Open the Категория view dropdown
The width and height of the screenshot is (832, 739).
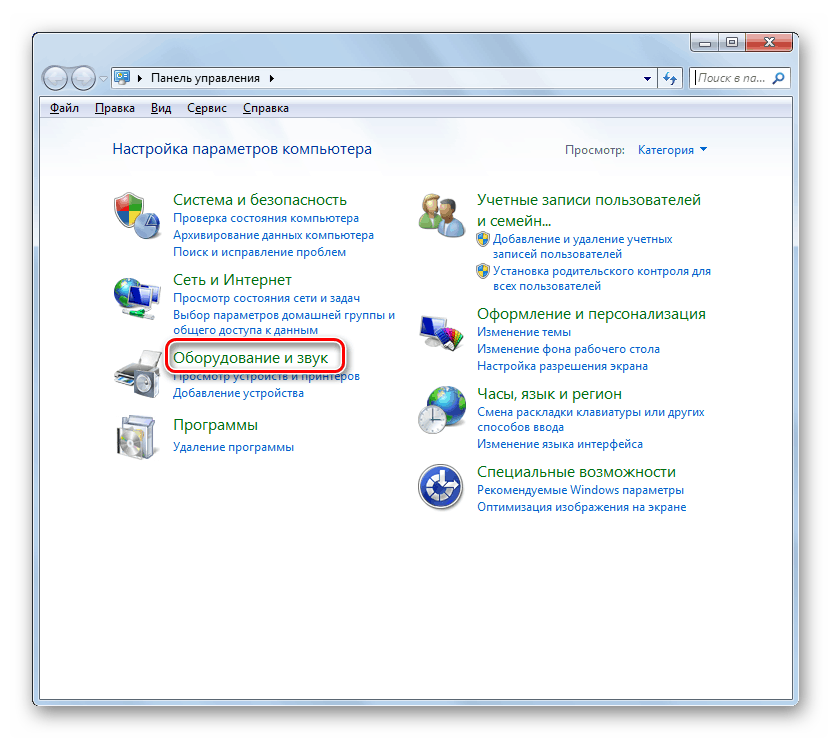click(x=672, y=150)
